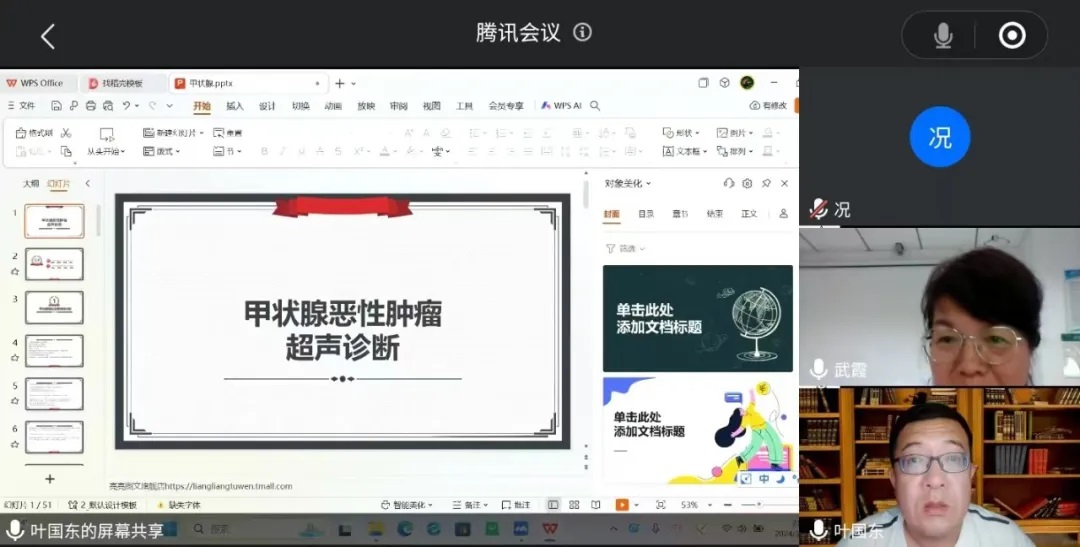
Task: Click the headset support icon in panel
Action: [729, 183]
